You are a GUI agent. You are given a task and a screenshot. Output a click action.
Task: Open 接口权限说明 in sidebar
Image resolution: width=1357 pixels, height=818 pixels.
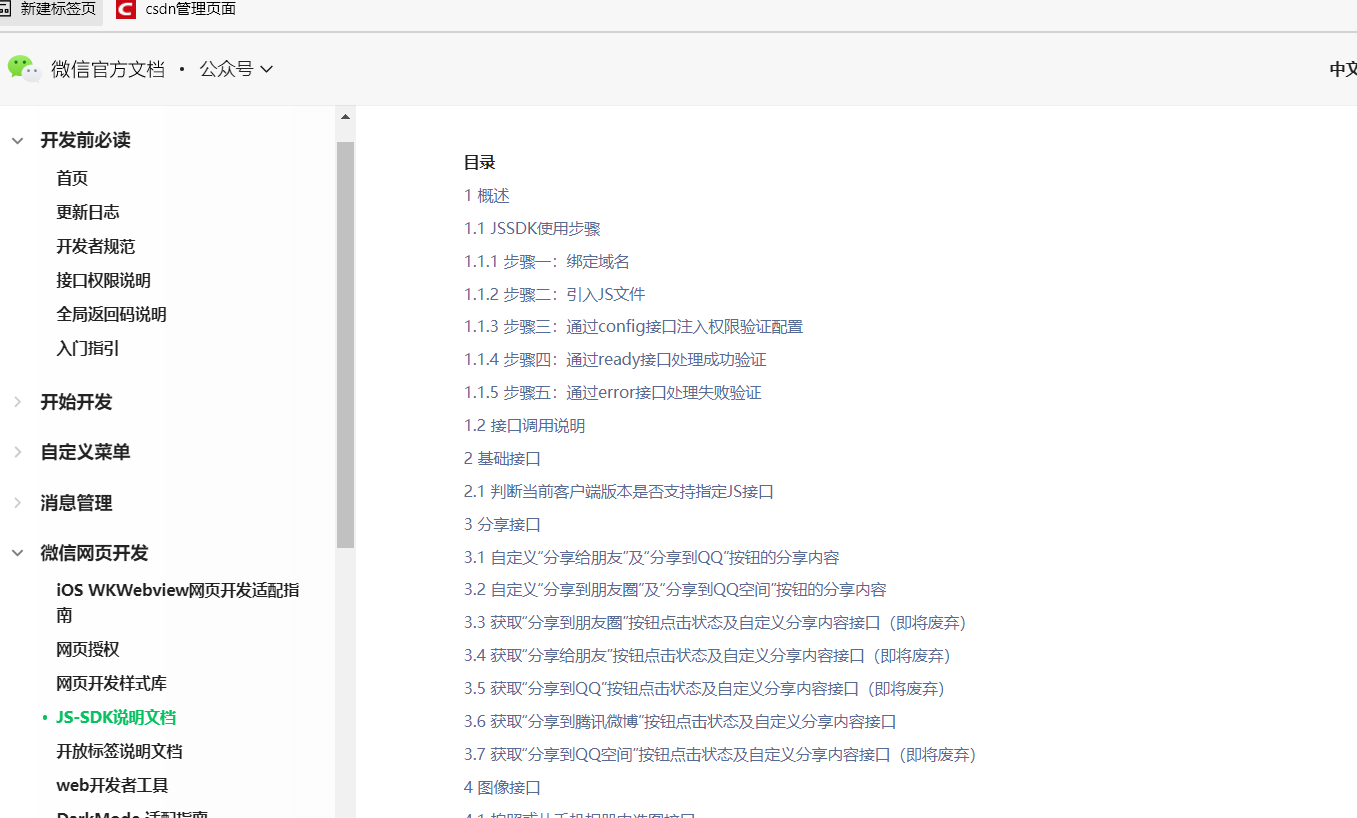[104, 280]
